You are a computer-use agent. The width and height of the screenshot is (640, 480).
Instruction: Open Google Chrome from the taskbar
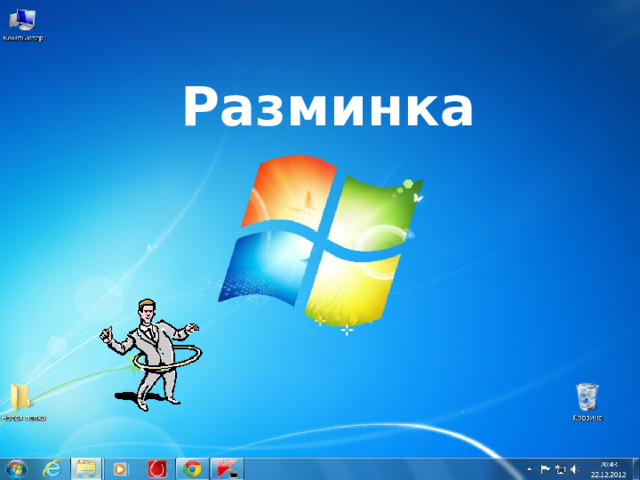pyautogui.click(x=192, y=469)
